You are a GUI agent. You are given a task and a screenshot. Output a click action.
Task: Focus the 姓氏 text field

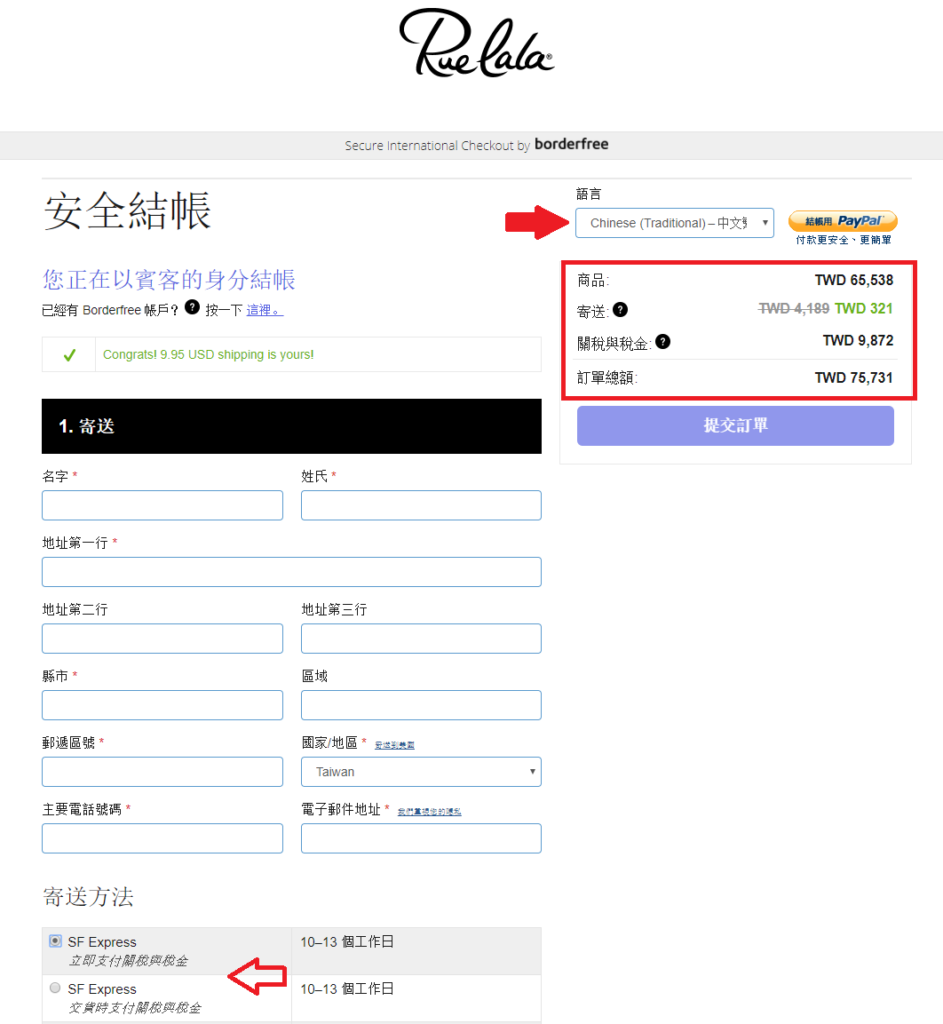(421, 505)
